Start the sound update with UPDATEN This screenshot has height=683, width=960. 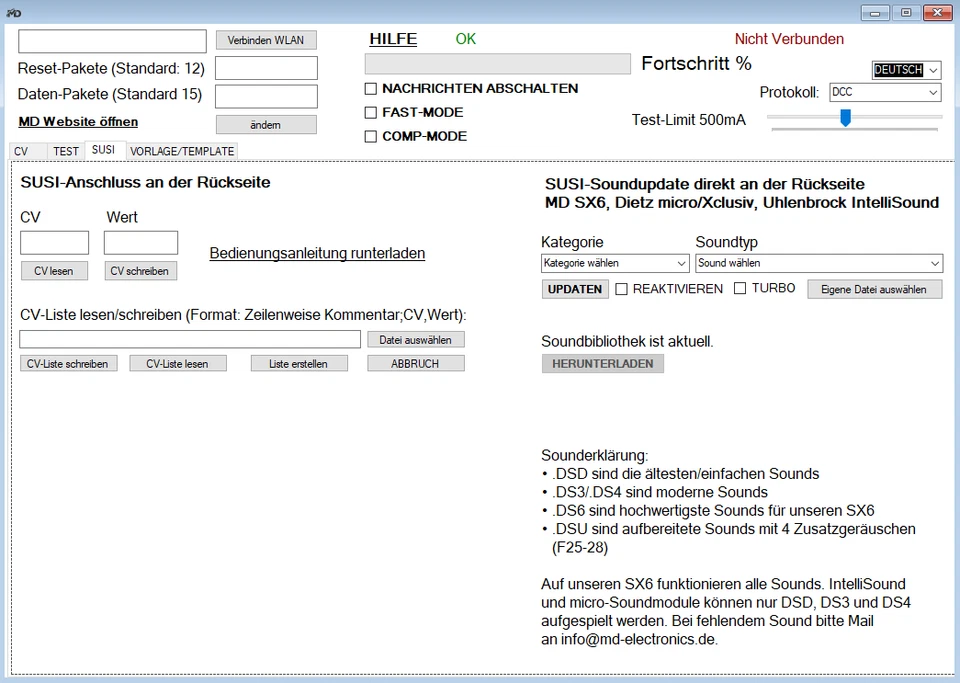point(574,288)
